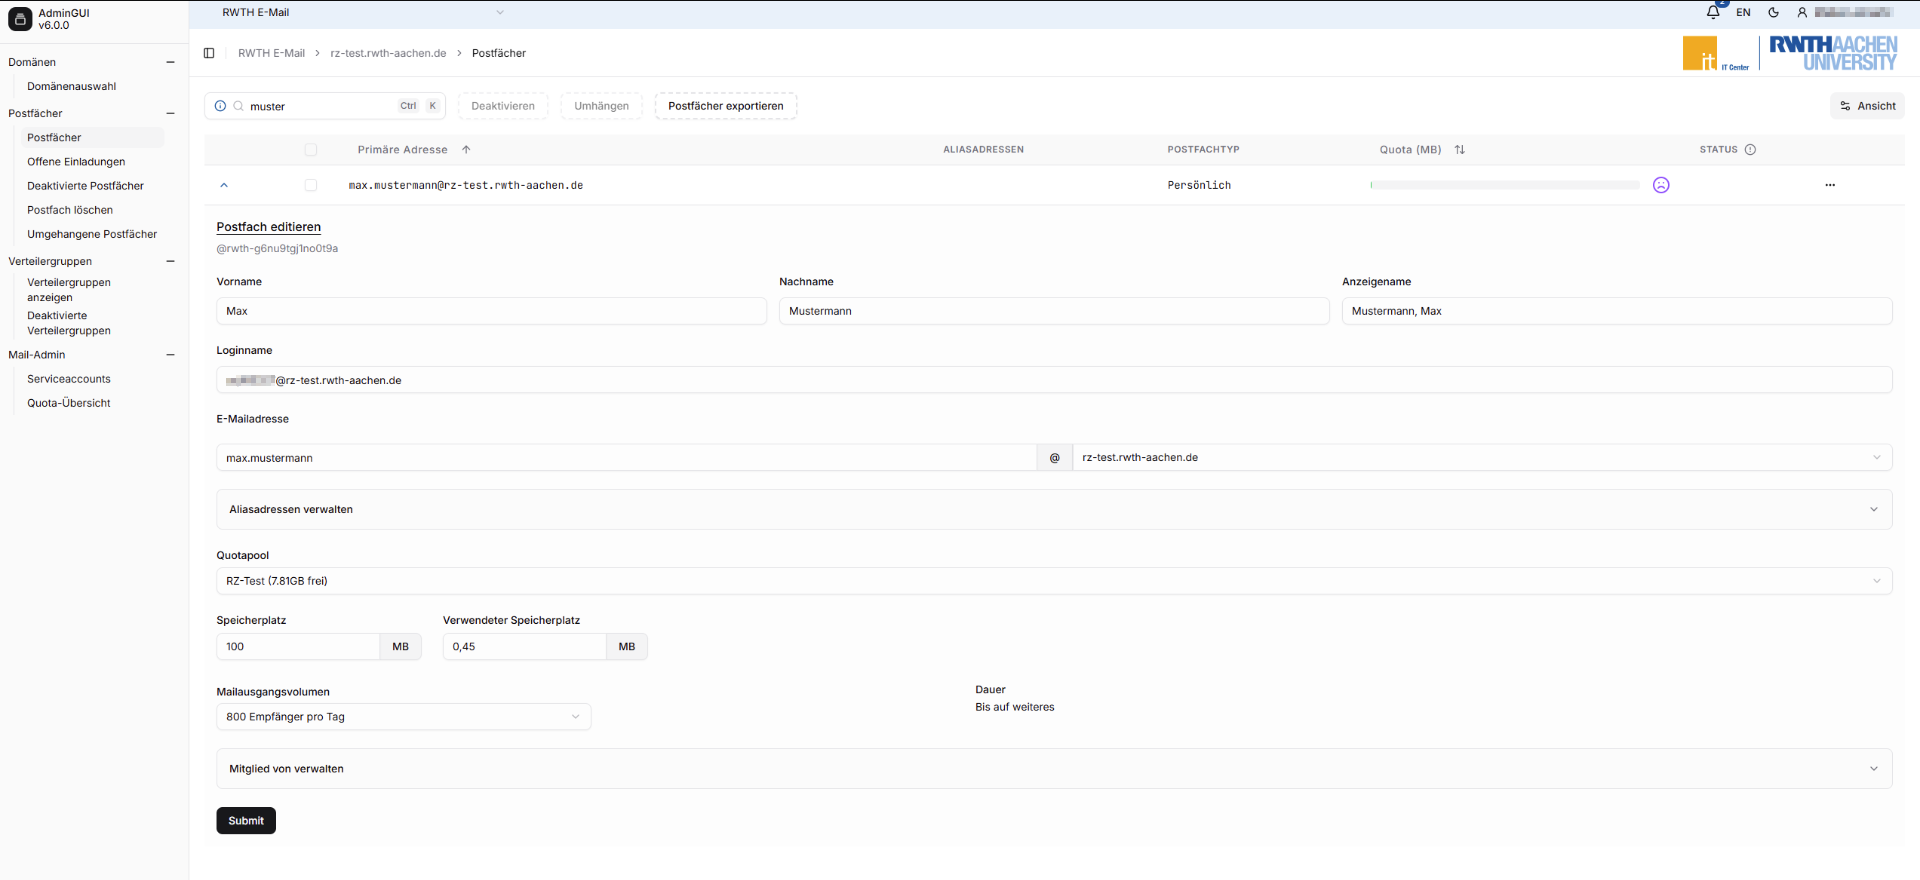Click the notification bell icon
The width and height of the screenshot is (1920, 880).
[x=1713, y=12]
